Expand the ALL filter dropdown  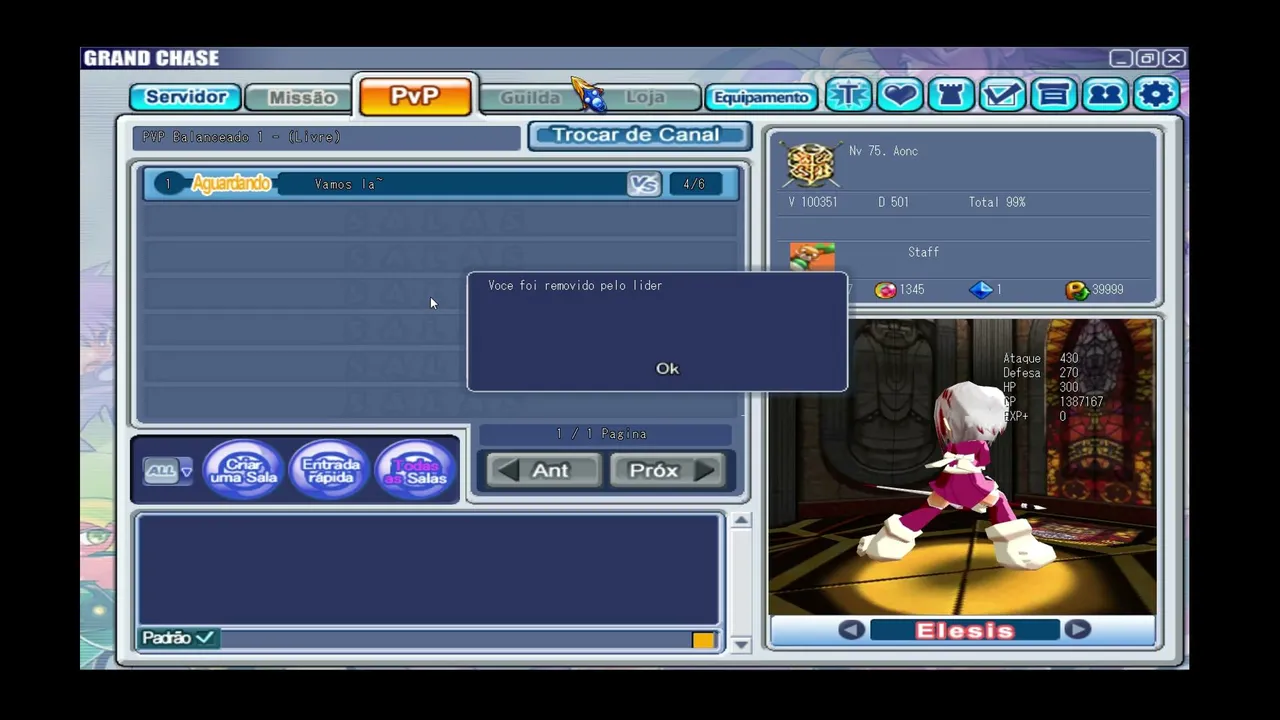pos(168,471)
